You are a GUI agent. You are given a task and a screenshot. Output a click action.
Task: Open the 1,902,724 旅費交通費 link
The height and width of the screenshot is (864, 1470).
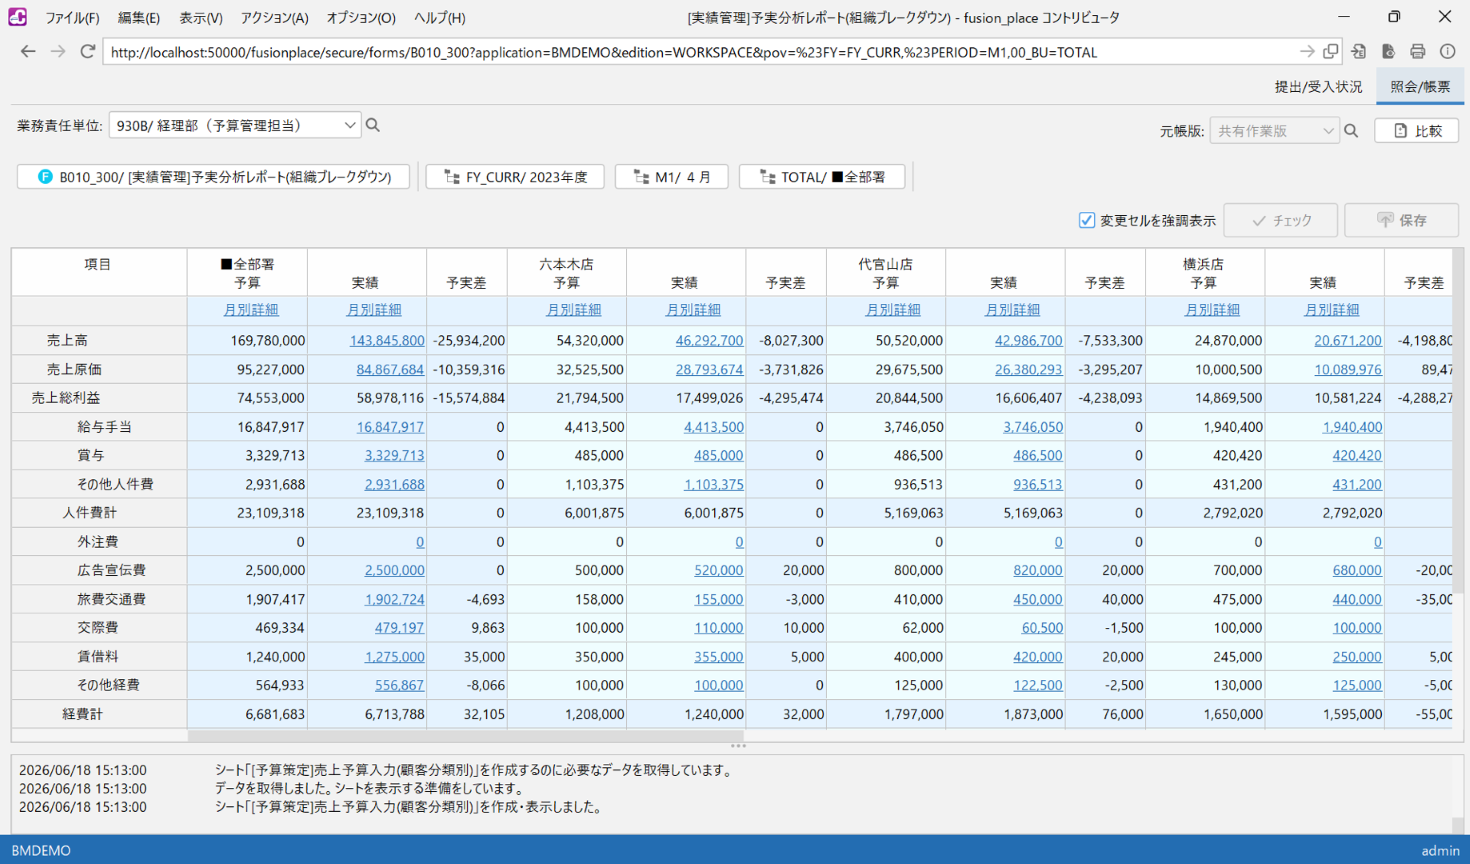[394, 599]
